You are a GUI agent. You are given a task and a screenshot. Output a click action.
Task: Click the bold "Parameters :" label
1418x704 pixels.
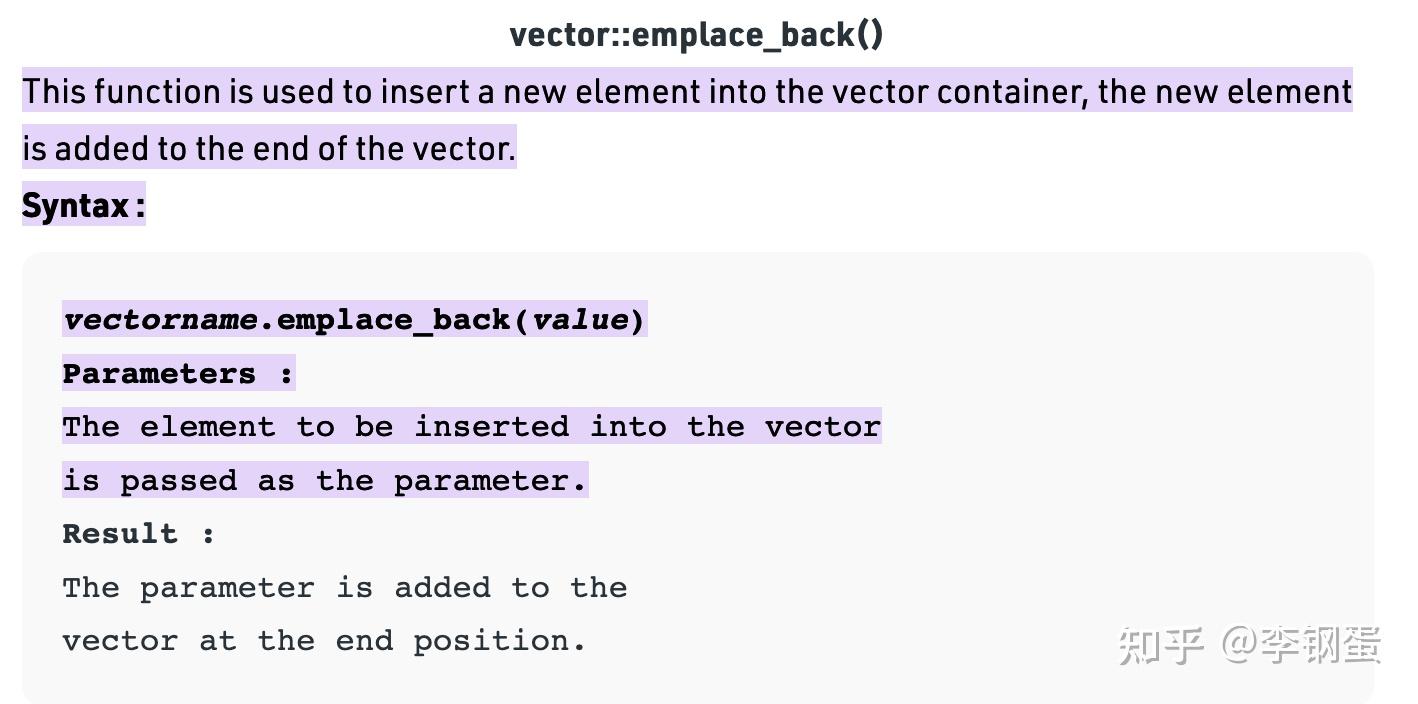click(x=178, y=374)
